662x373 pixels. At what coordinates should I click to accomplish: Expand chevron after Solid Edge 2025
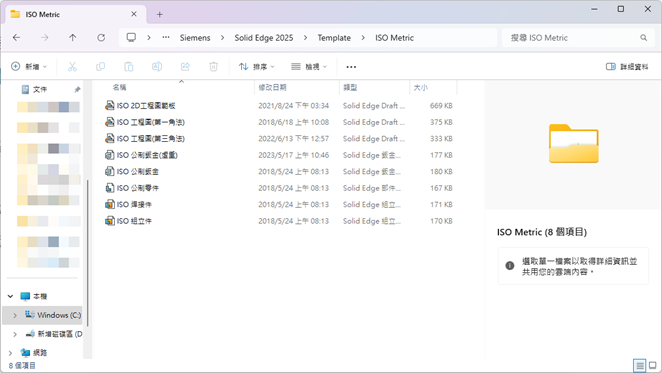305,38
